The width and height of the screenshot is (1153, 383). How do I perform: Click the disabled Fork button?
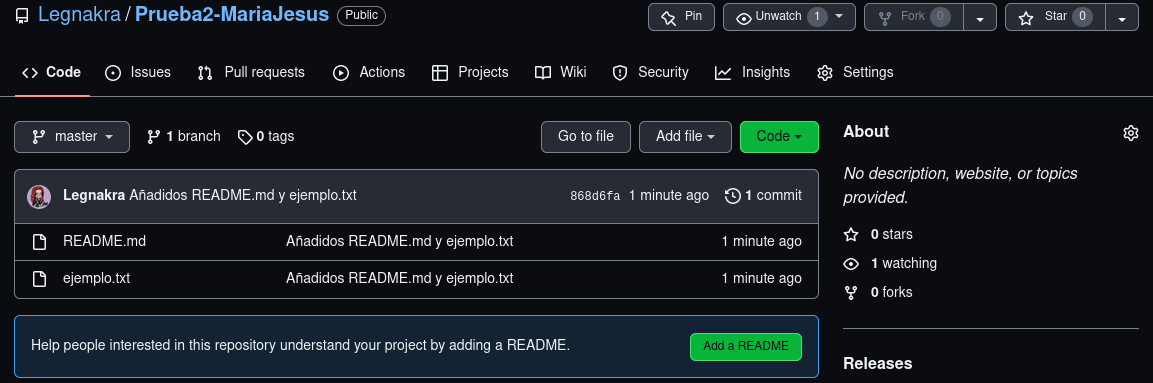914,17
